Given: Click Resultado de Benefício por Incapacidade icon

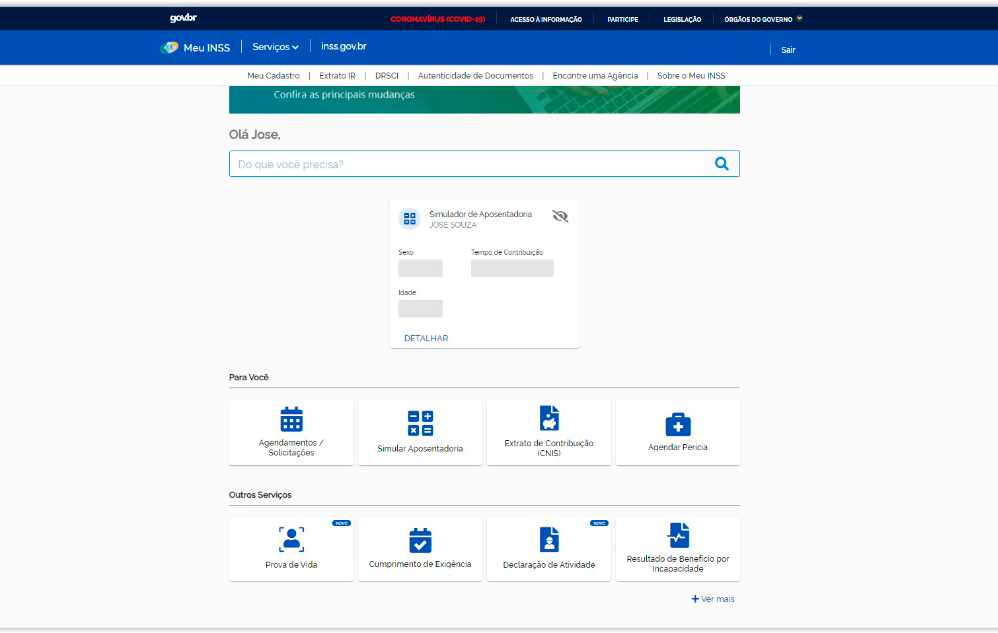Looking at the screenshot, I should point(678,535).
